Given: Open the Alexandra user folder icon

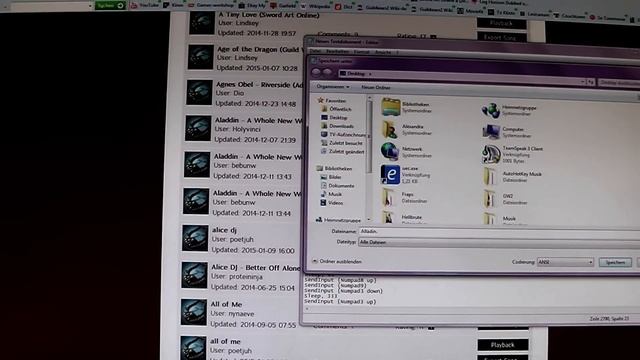Looking at the screenshot, I should [390, 129].
